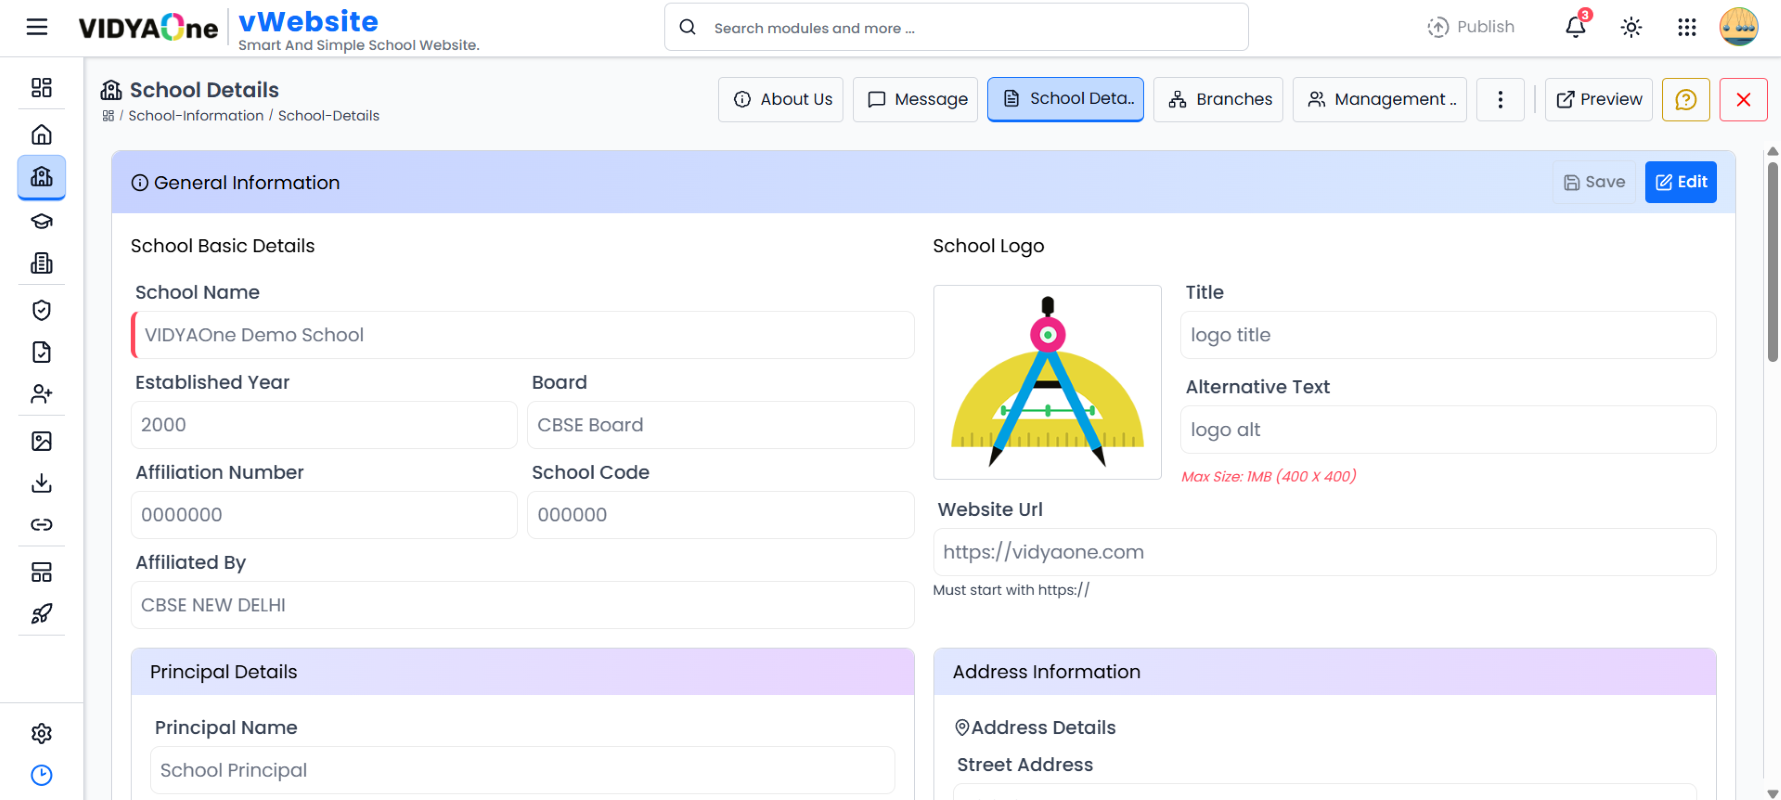
Task: Click the 'Max Size: 1MB (400 X 400)' note
Action: [1268, 476]
